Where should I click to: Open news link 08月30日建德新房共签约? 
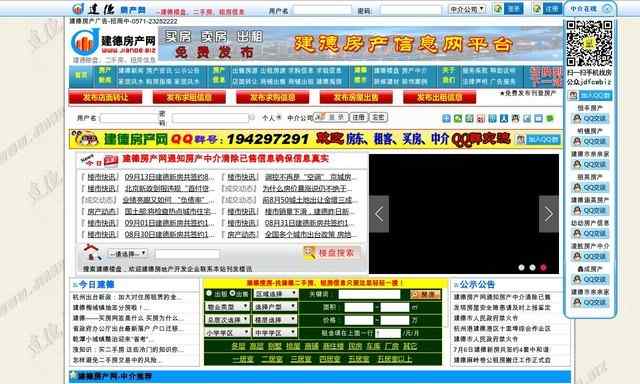coord(169,234)
